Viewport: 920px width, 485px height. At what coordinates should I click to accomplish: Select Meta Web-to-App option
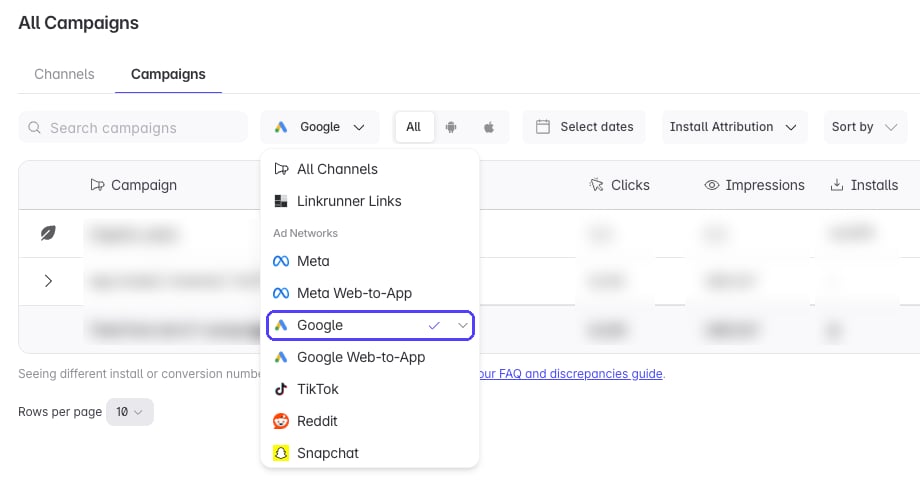point(370,293)
